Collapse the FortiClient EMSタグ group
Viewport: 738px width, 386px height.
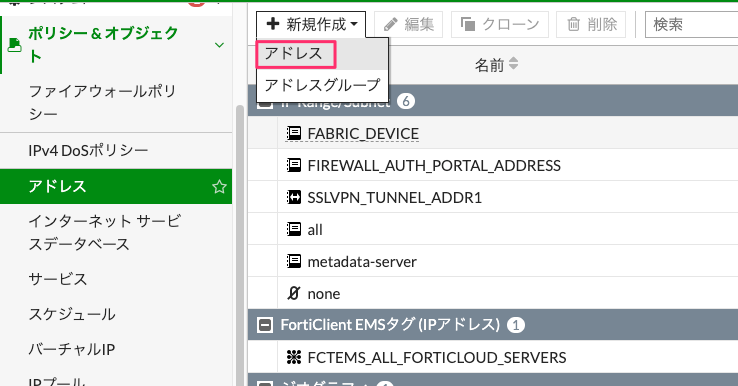tap(265, 325)
